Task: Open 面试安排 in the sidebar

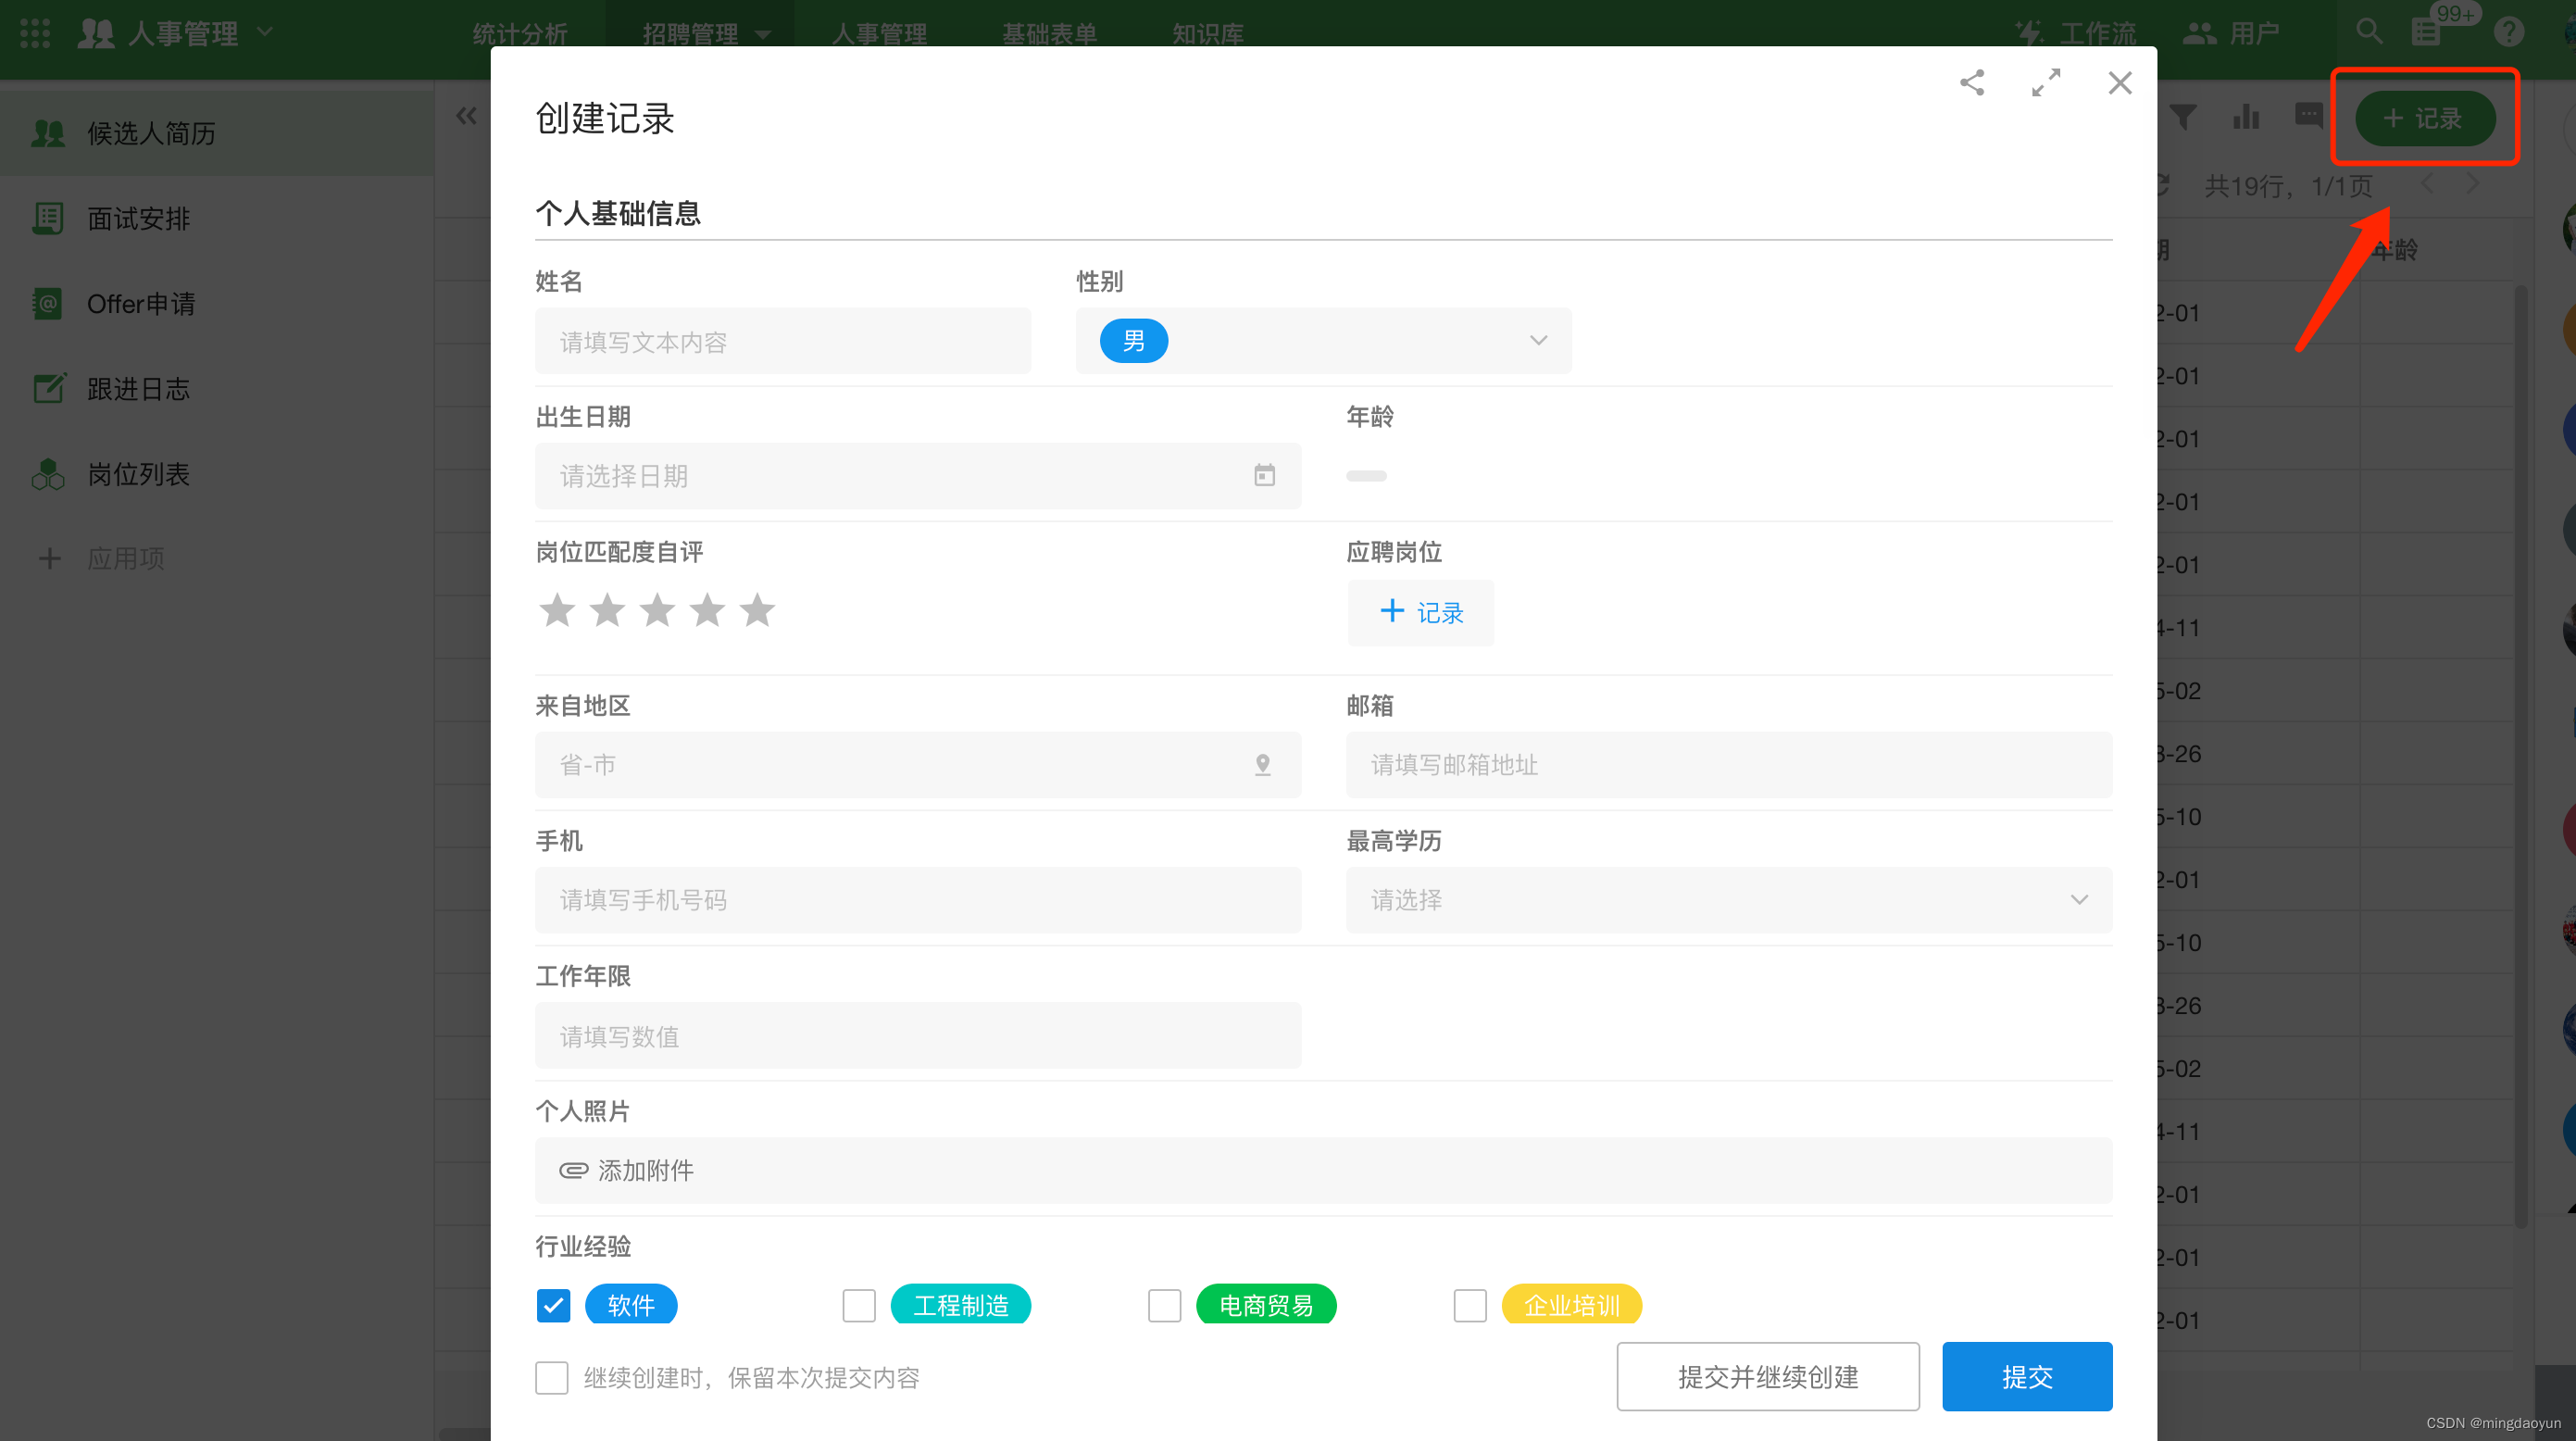Action: coord(139,219)
